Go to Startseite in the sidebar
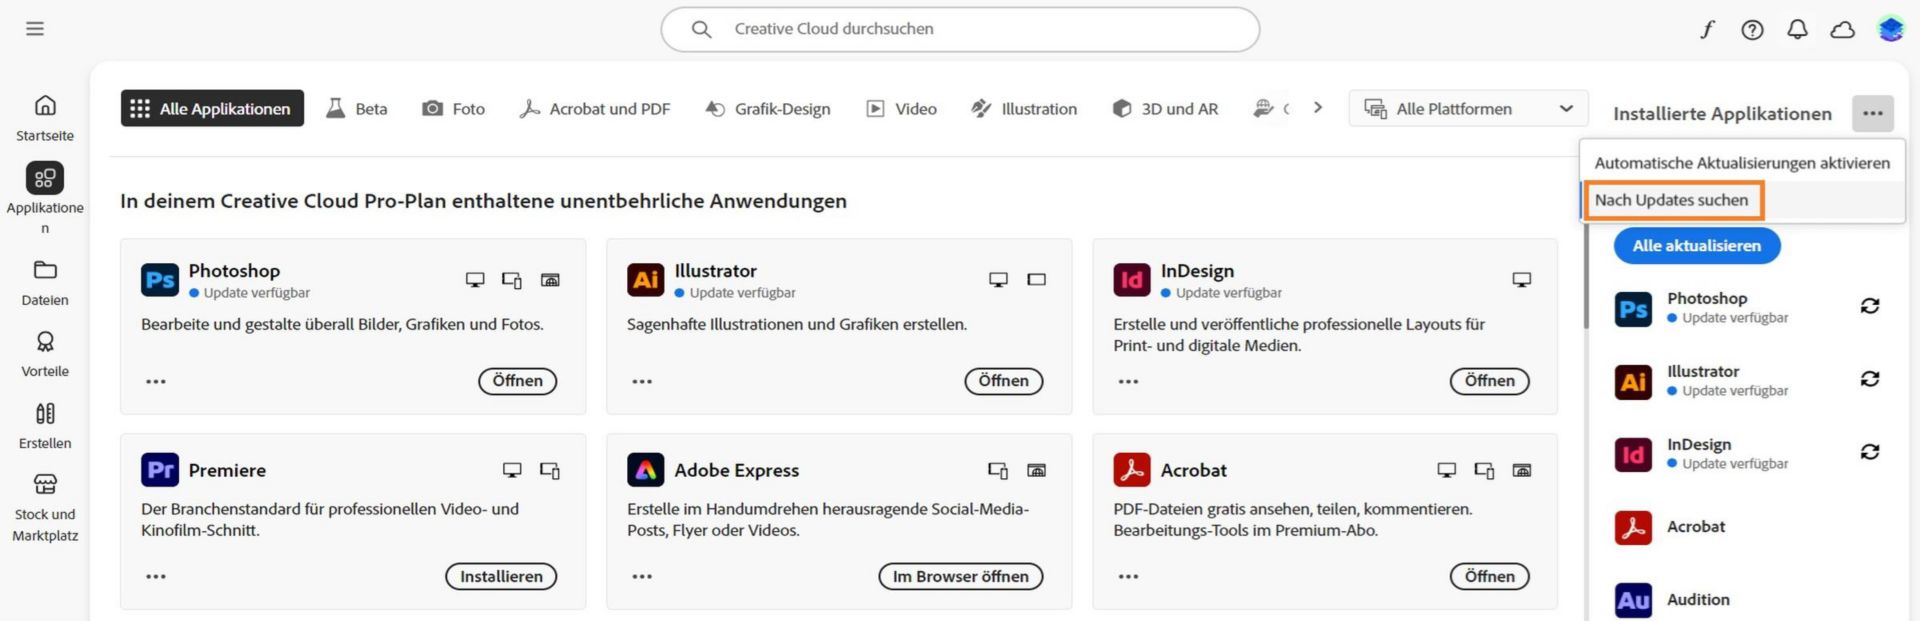The width and height of the screenshot is (1920, 621). click(x=45, y=118)
